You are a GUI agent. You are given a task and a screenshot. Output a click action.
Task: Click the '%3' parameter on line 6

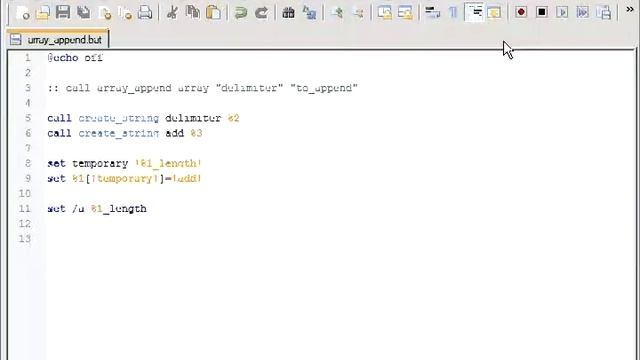(x=196, y=133)
